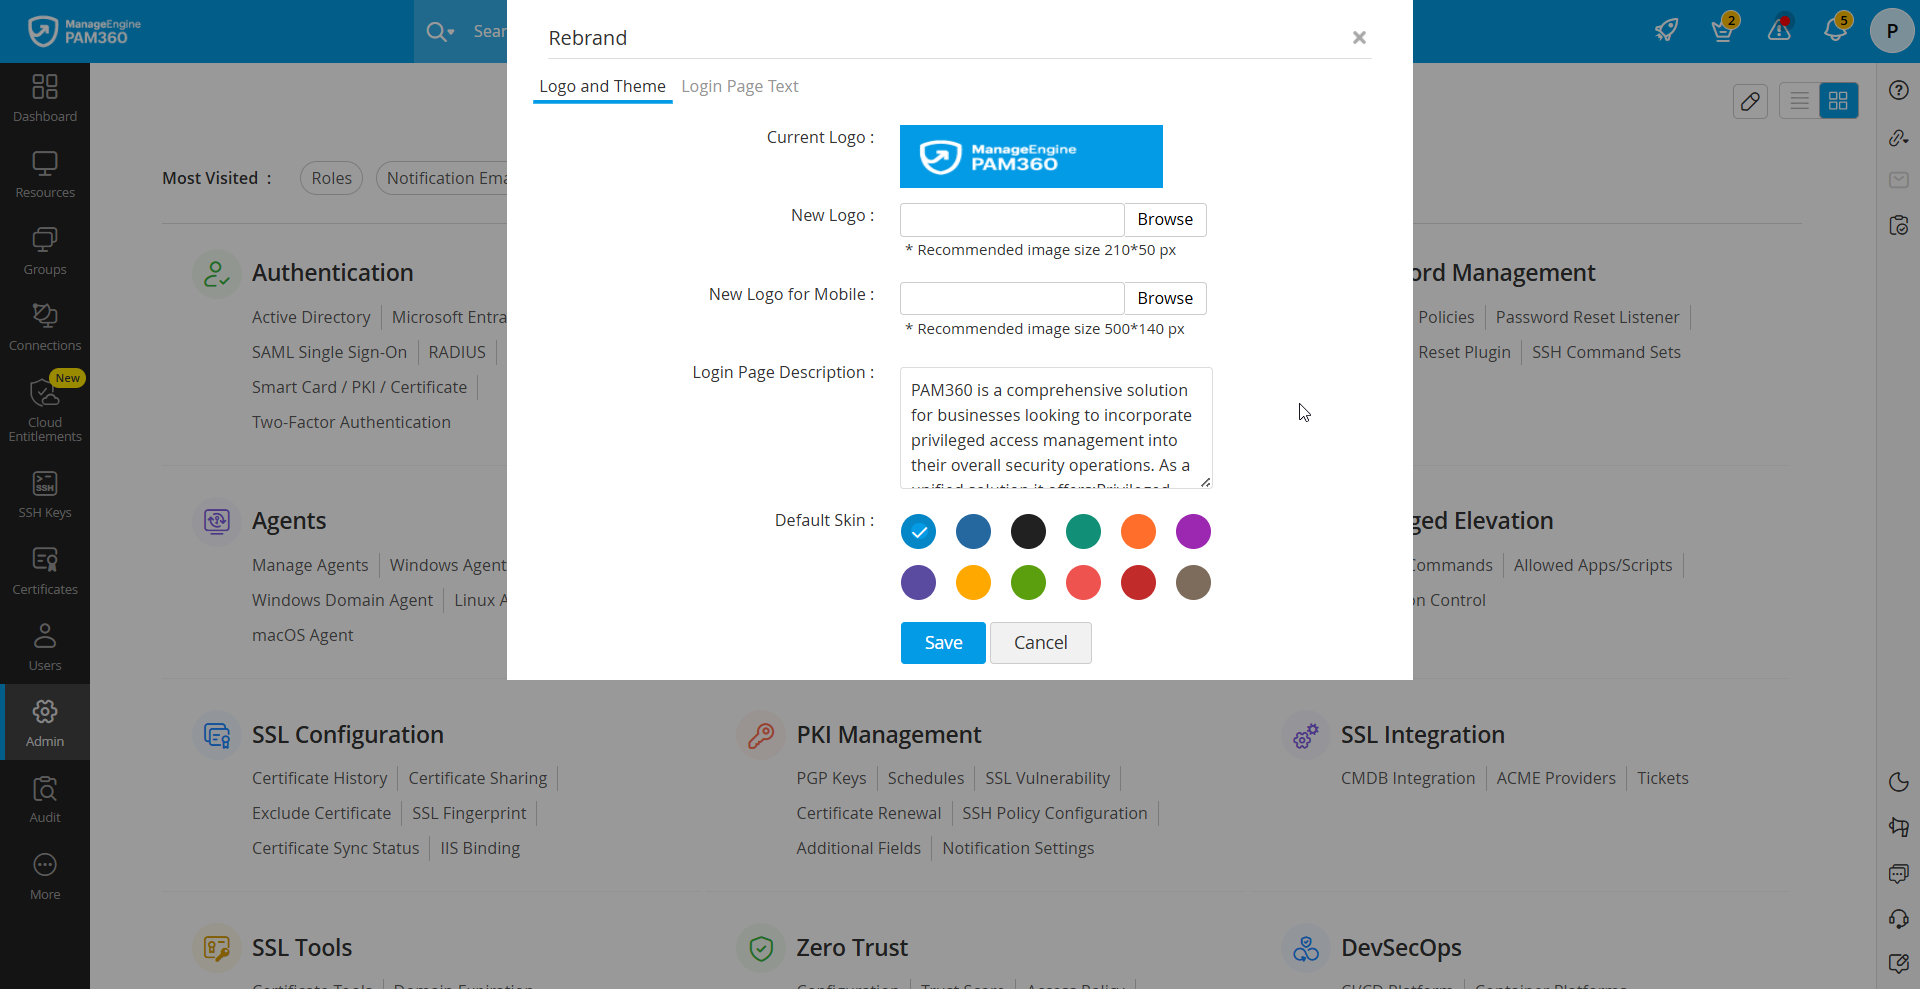Open the notifications bell with badge 5

point(1836,30)
